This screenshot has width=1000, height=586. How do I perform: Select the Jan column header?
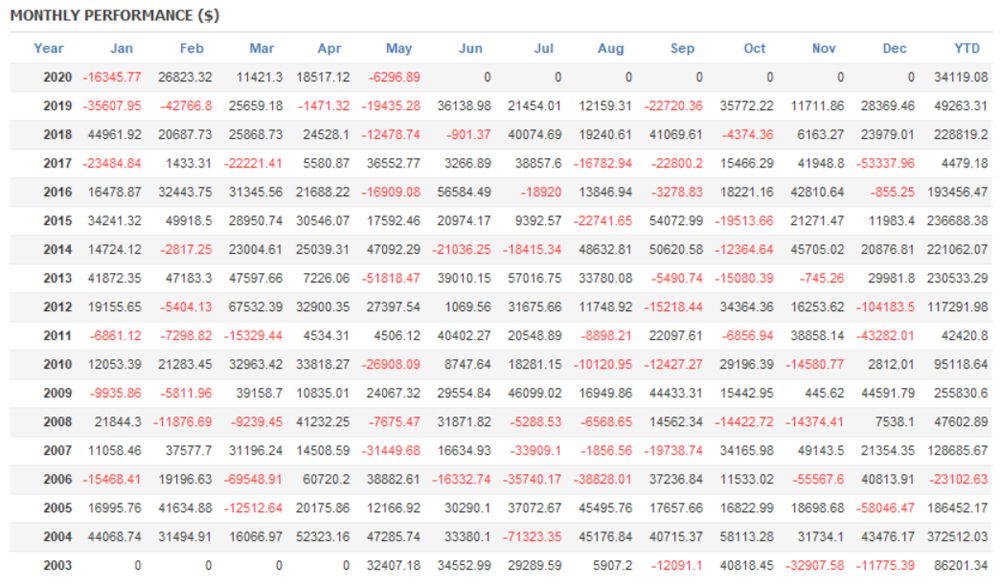click(x=121, y=48)
